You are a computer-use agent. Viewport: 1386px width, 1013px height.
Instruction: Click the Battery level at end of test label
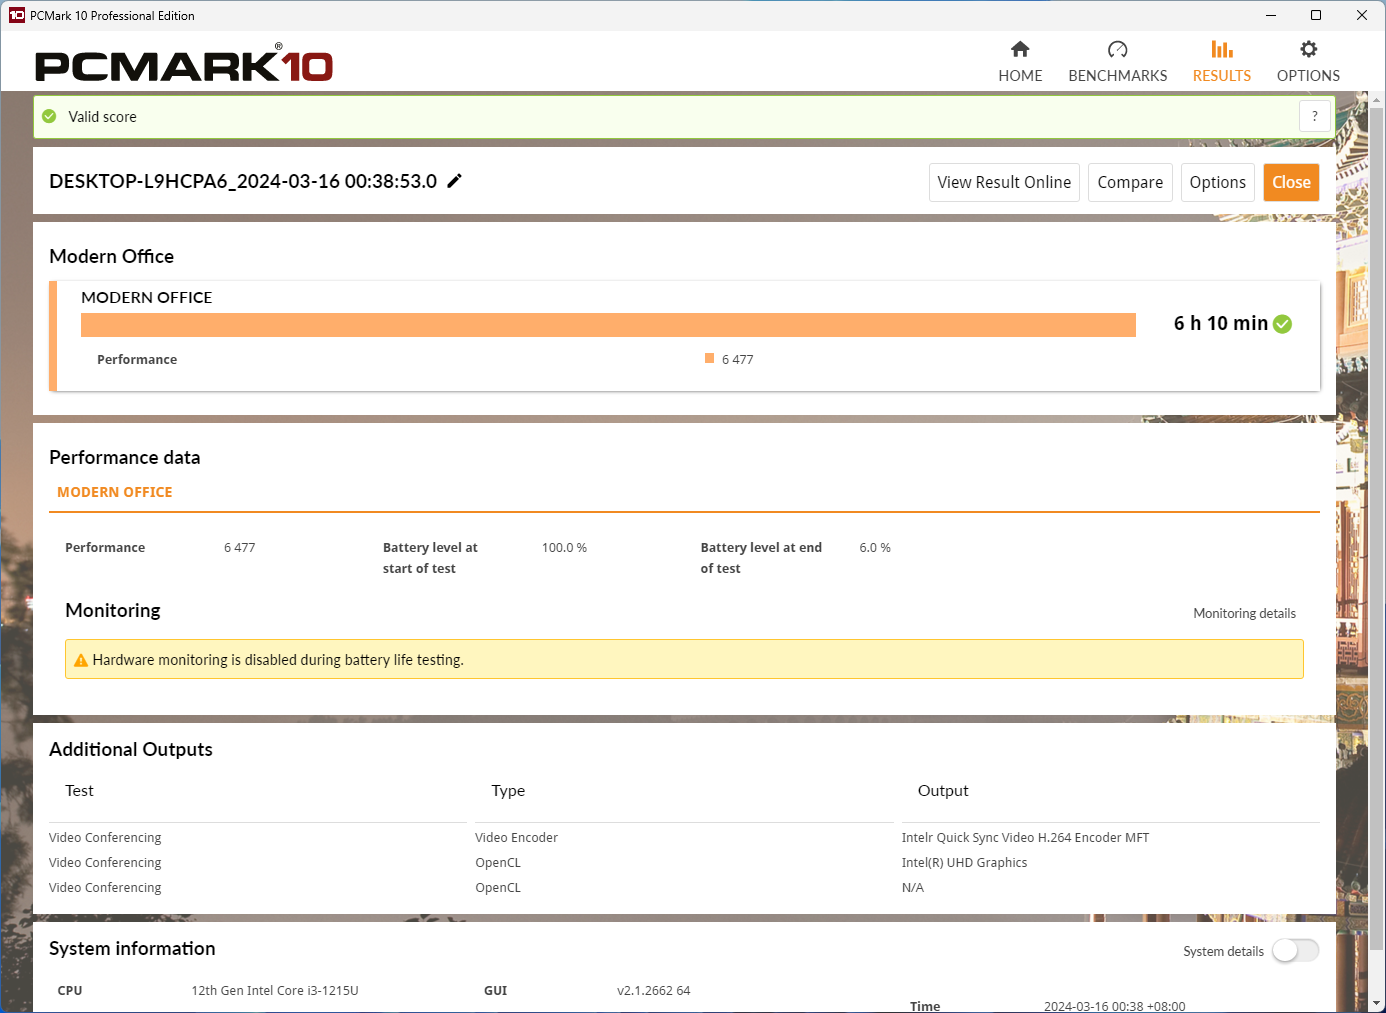(761, 558)
